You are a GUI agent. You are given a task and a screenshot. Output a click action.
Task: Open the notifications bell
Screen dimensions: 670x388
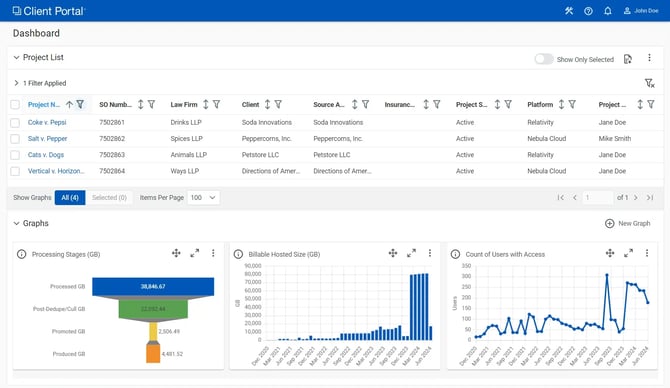point(608,11)
